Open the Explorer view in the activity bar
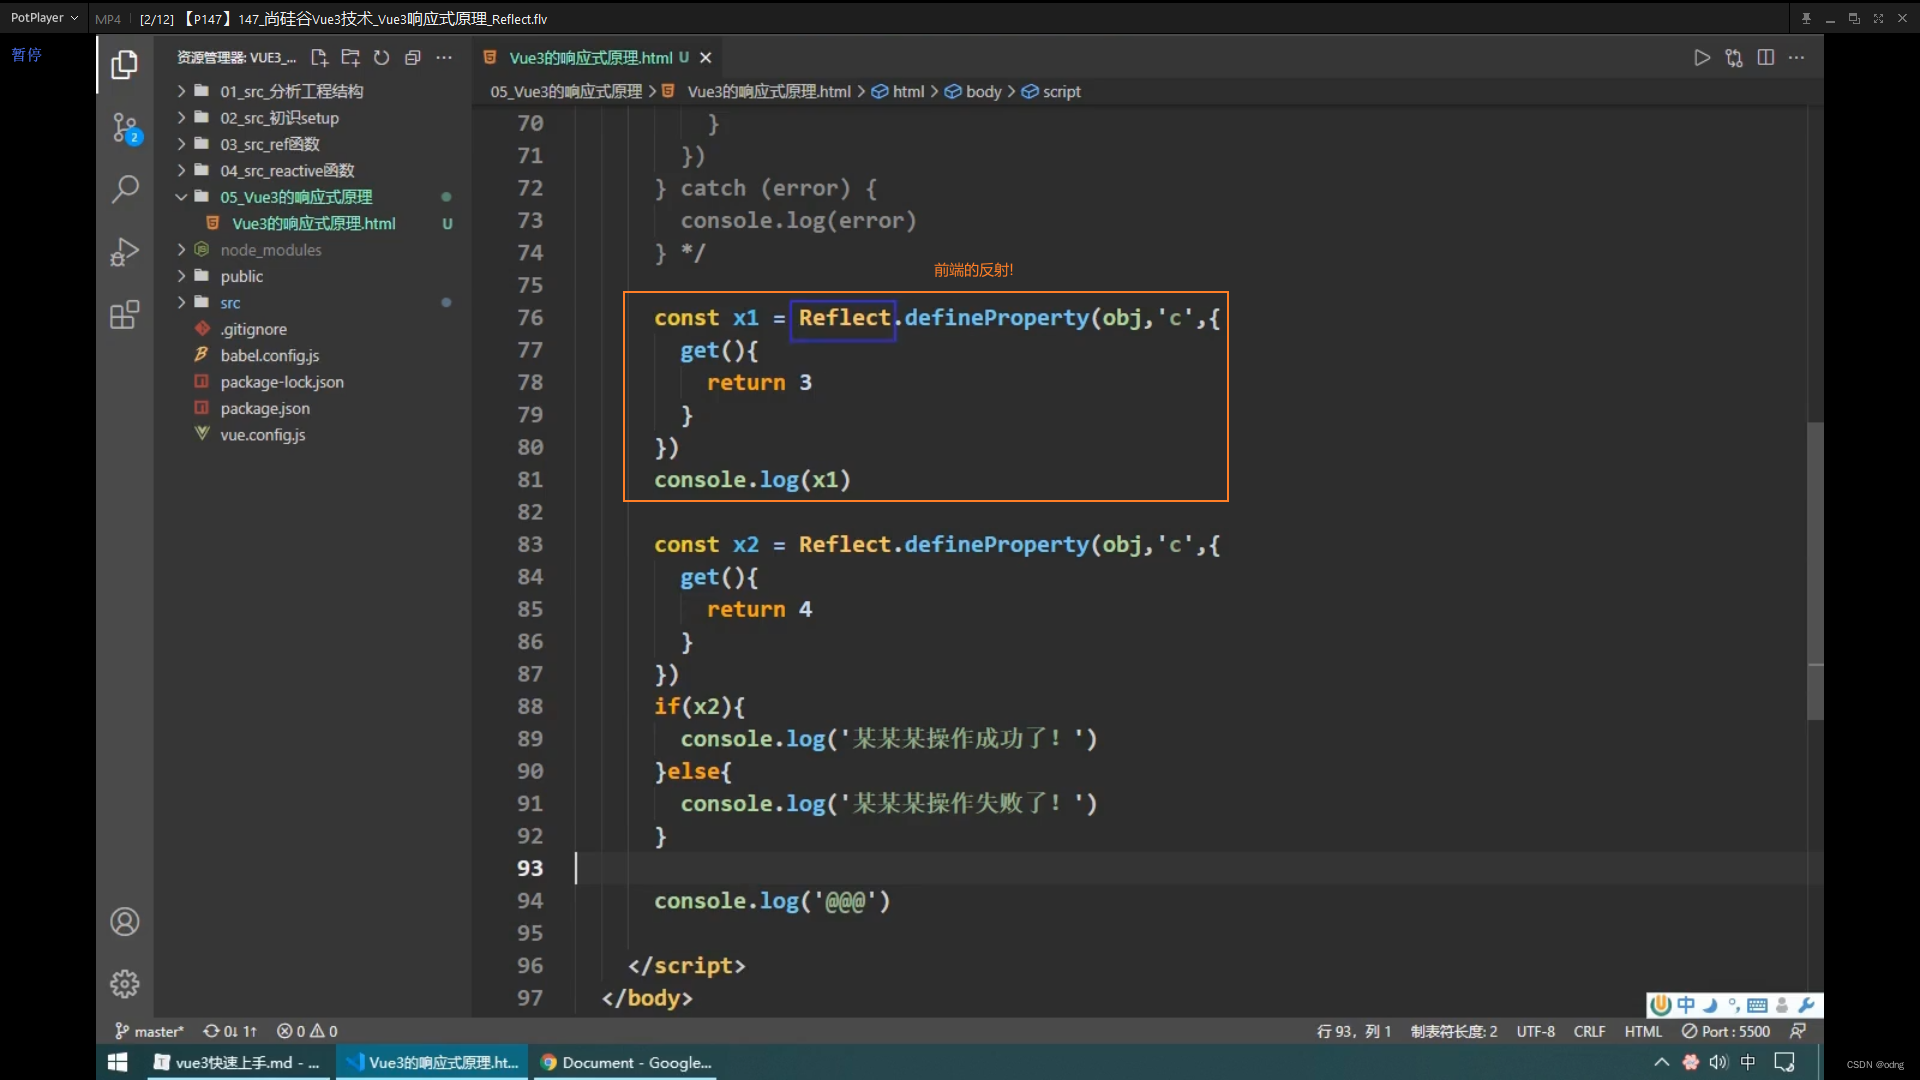Screen dimensions: 1920x1080 coord(124,65)
